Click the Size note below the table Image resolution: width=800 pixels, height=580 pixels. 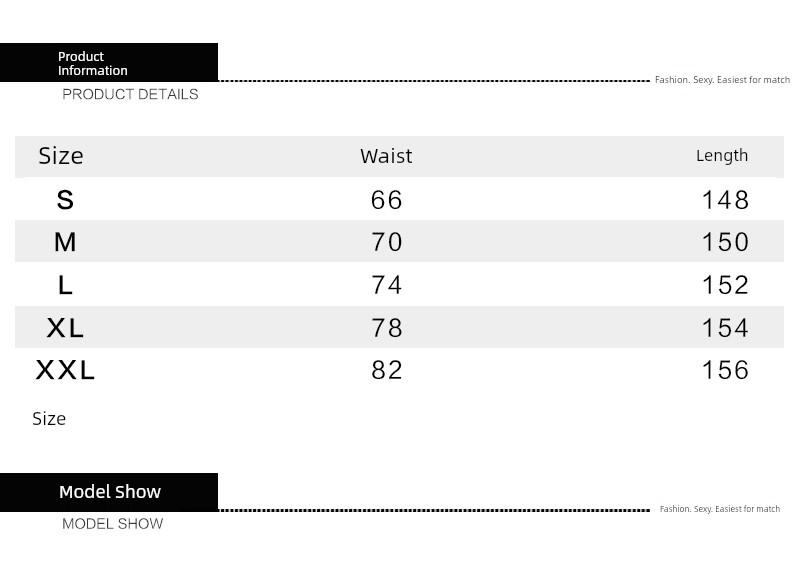click(x=49, y=419)
